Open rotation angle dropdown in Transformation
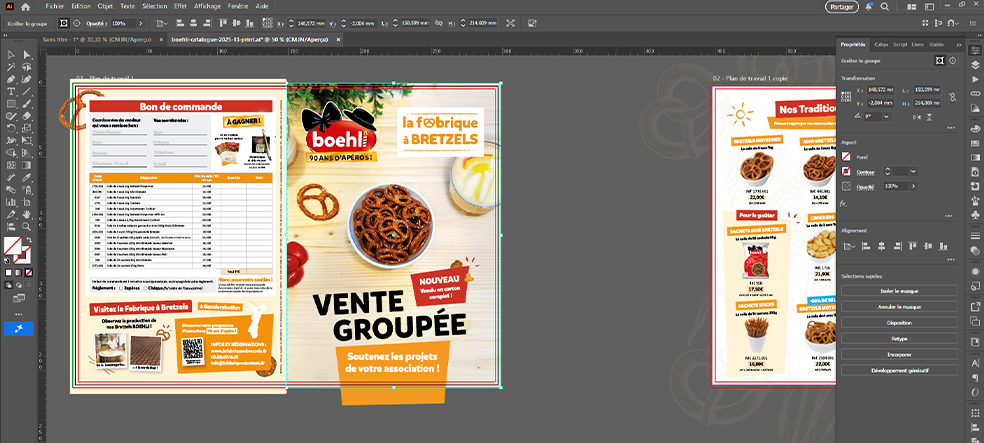The height and width of the screenshot is (443, 984). click(x=886, y=117)
